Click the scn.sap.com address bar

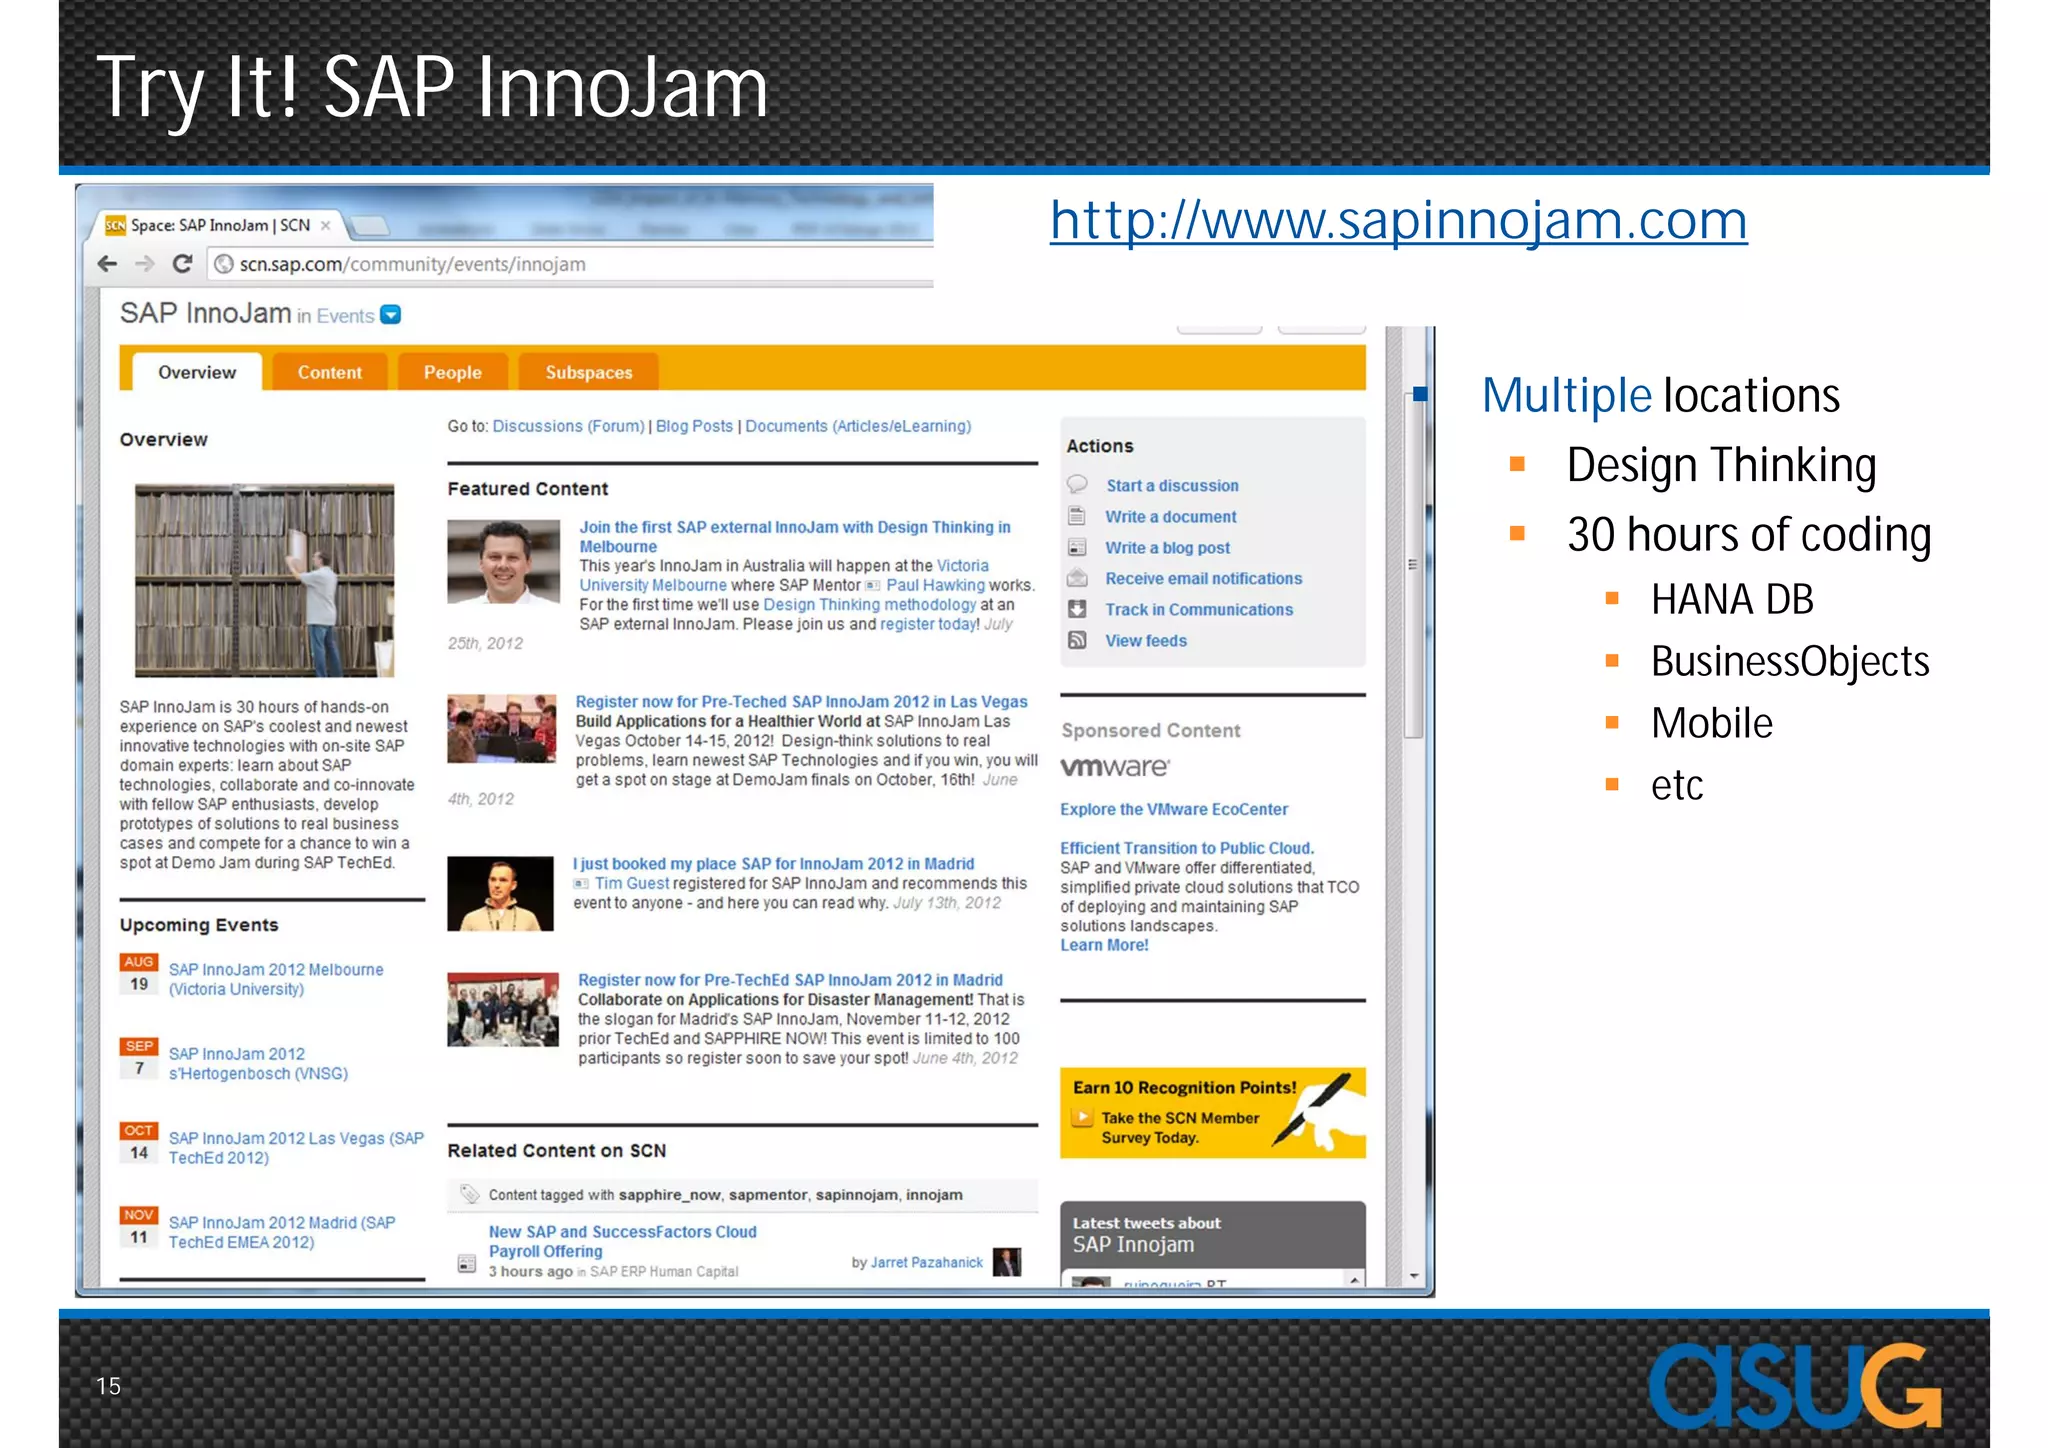pyautogui.click(x=570, y=264)
